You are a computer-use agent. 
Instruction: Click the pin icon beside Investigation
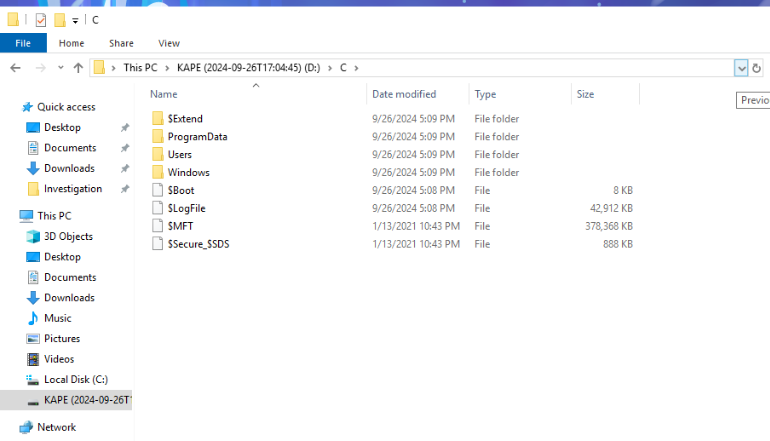point(125,189)
